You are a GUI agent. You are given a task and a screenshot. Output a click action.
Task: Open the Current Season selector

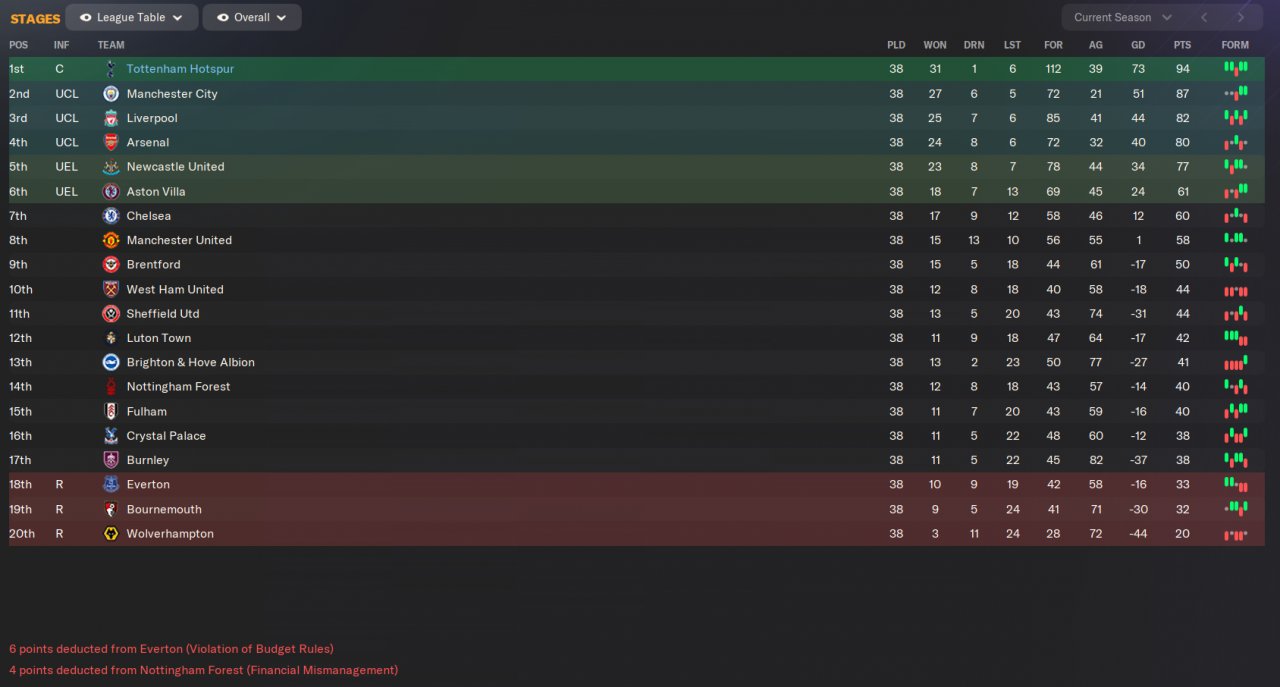(1122, 17)
